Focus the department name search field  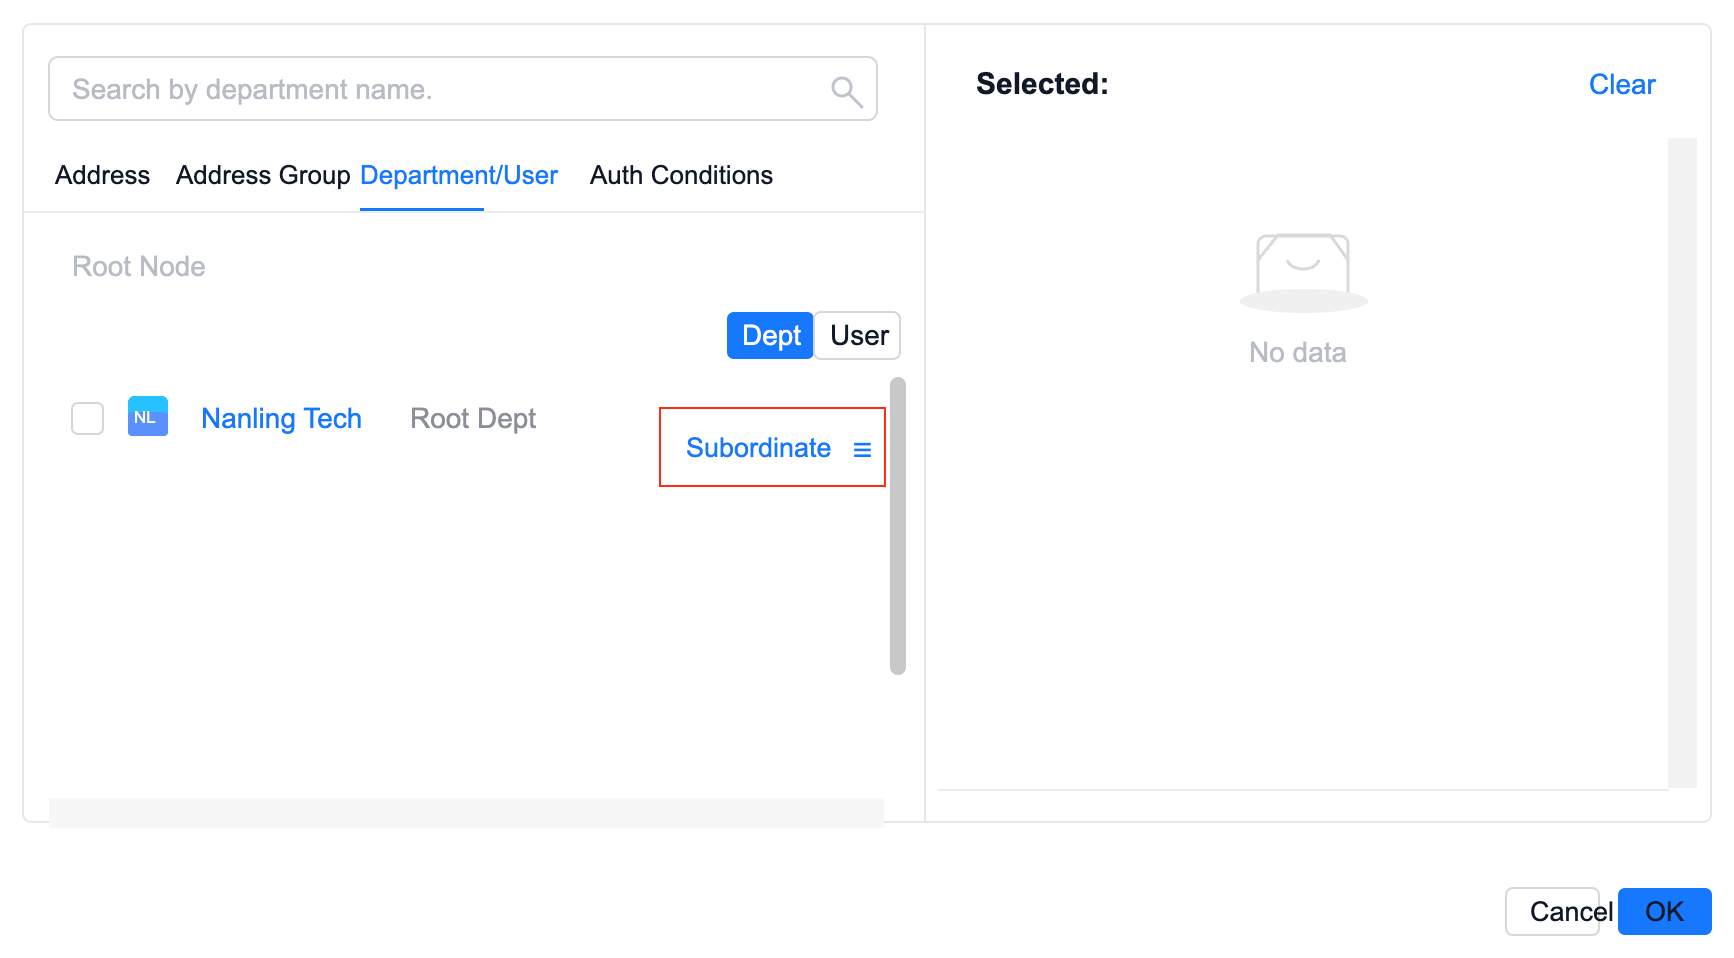point(463,89)
